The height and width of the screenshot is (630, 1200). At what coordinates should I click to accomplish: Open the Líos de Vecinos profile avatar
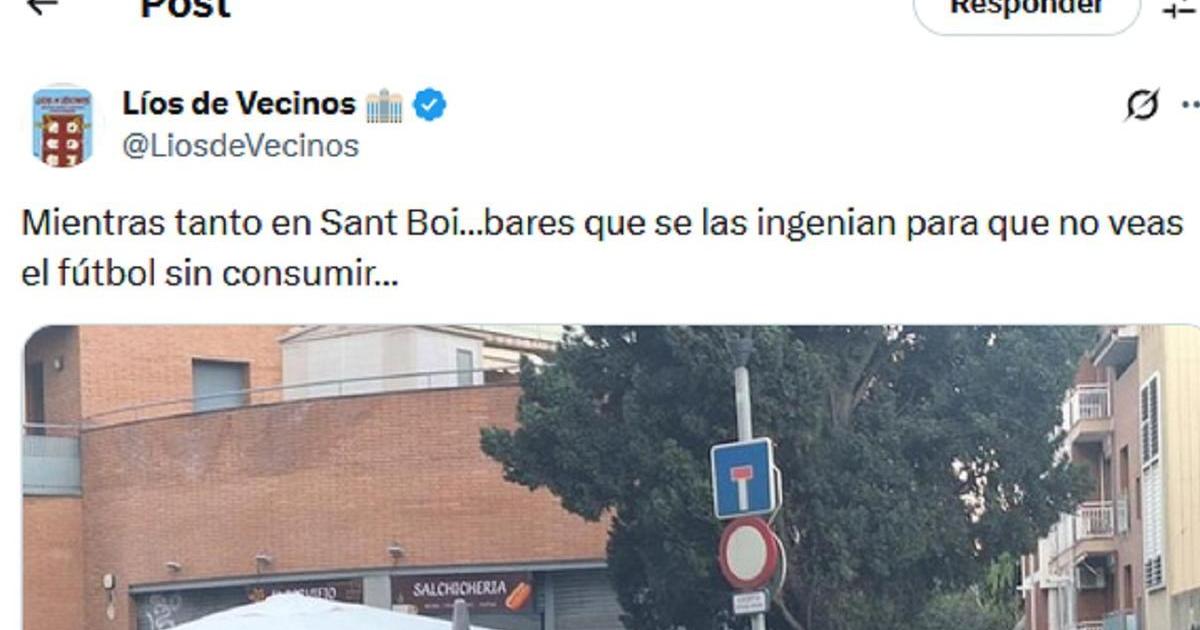coord(62,125)
